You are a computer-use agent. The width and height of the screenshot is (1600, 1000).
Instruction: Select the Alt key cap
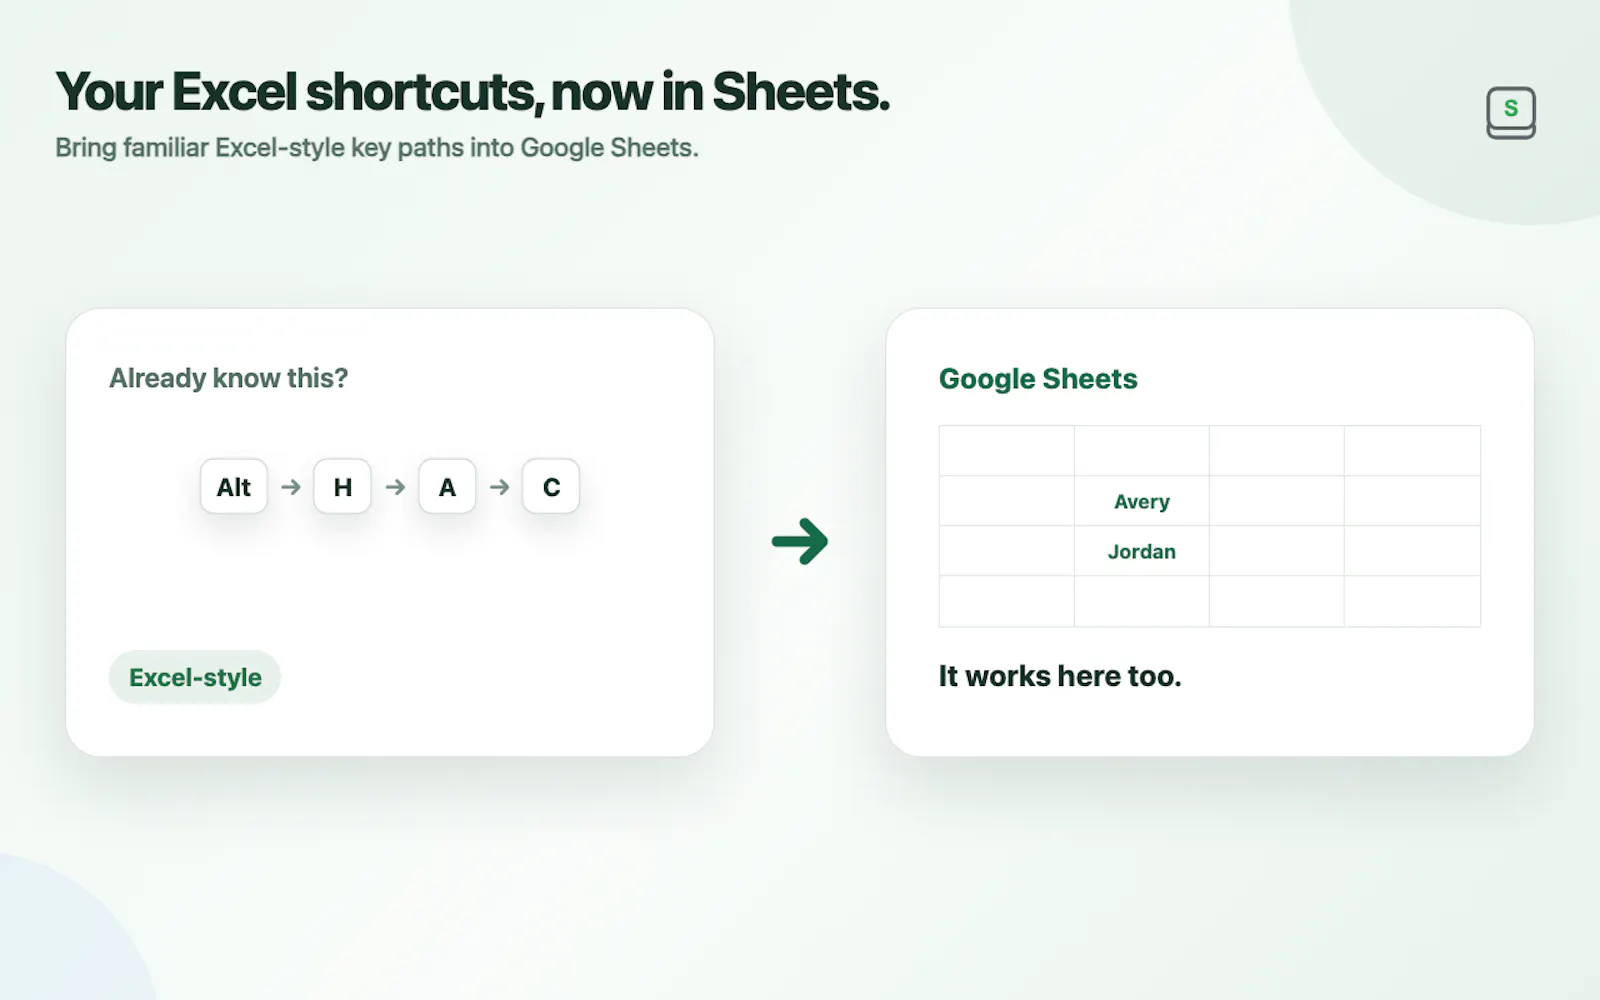pos(234,487)
